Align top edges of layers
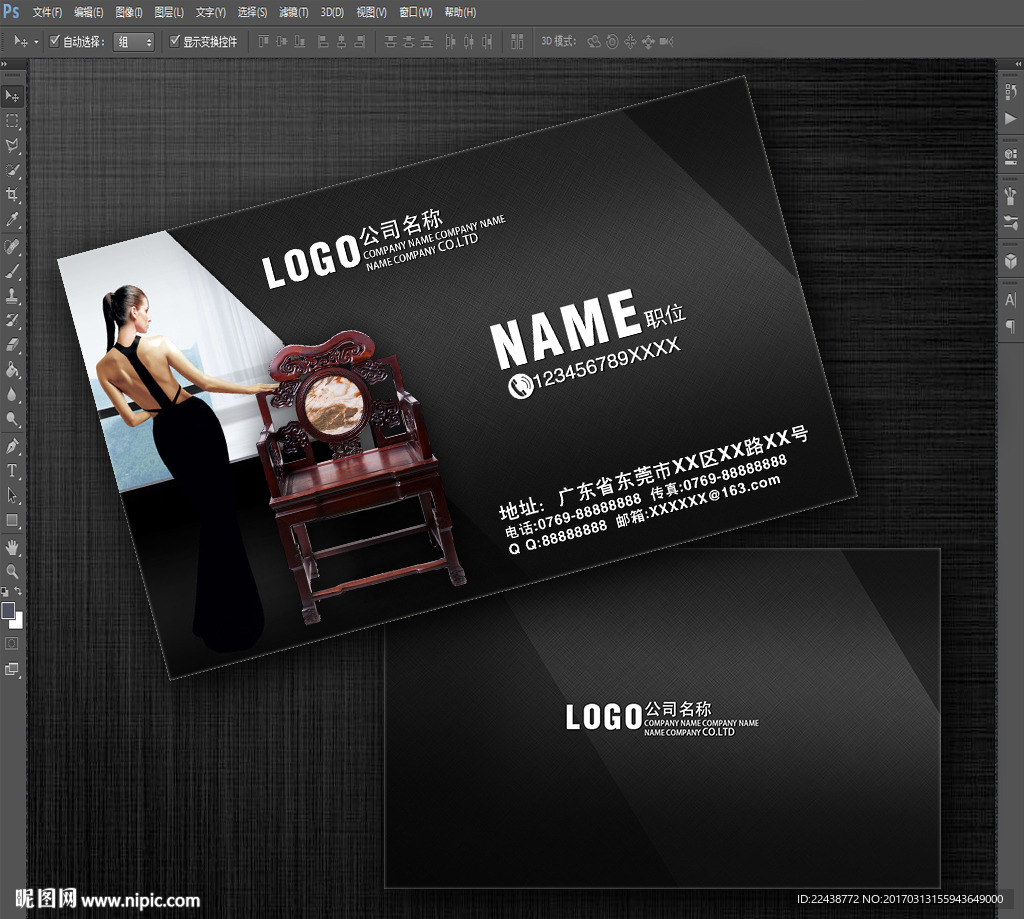The image size is (1024, 919). [x=263, y=42]
